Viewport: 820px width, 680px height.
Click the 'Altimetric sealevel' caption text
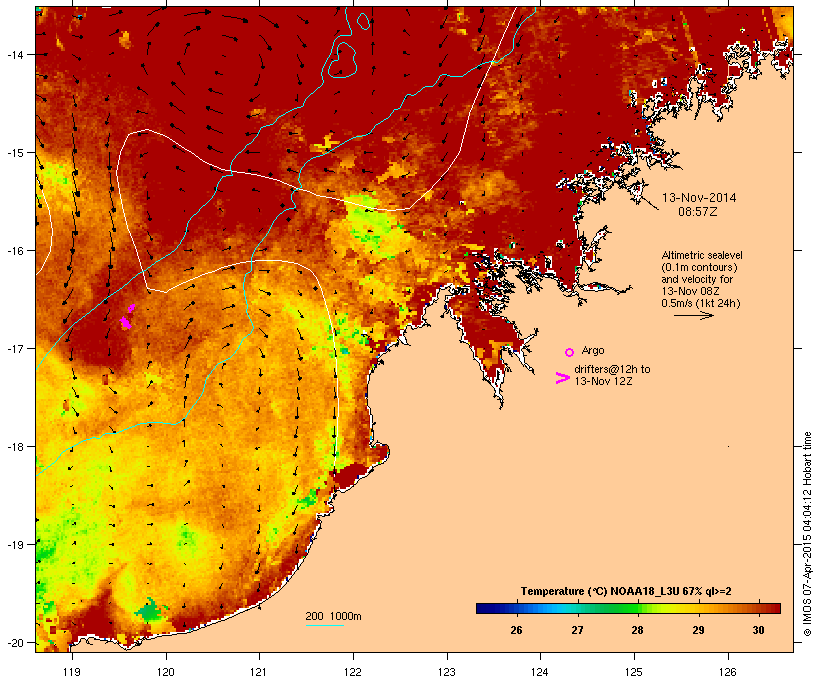coord(702,255)
